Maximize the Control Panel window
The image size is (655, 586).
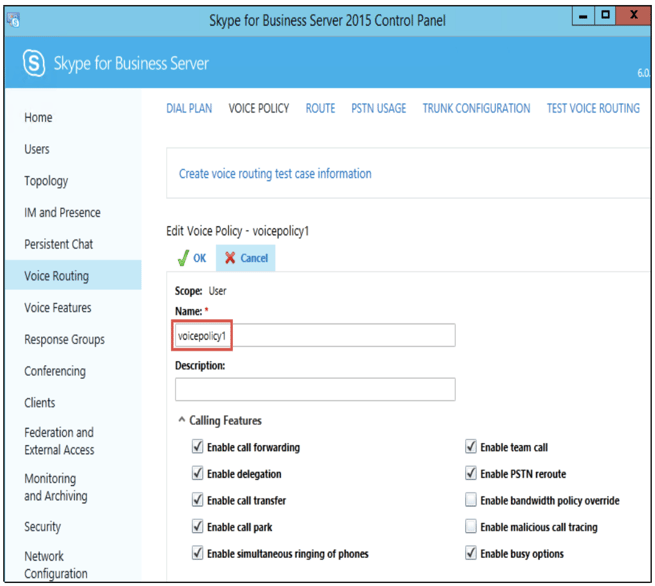[605, 16]
